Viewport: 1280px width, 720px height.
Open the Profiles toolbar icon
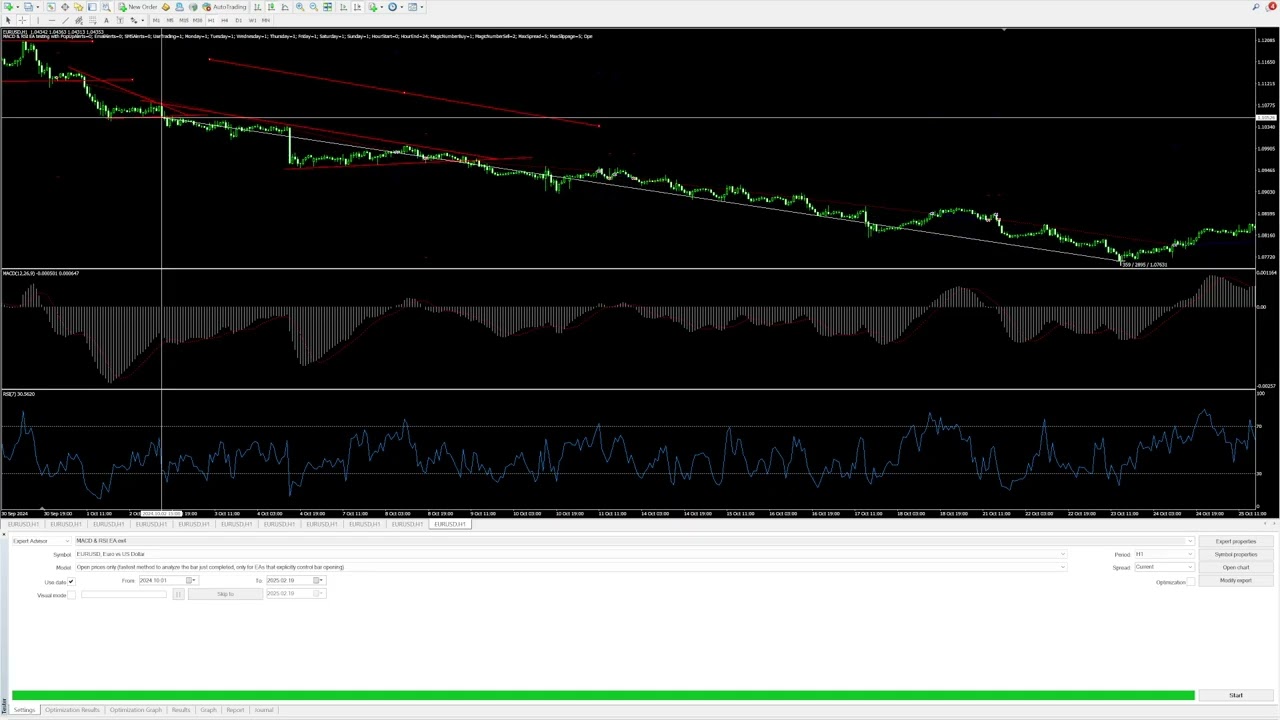click(x=29, y=7)
